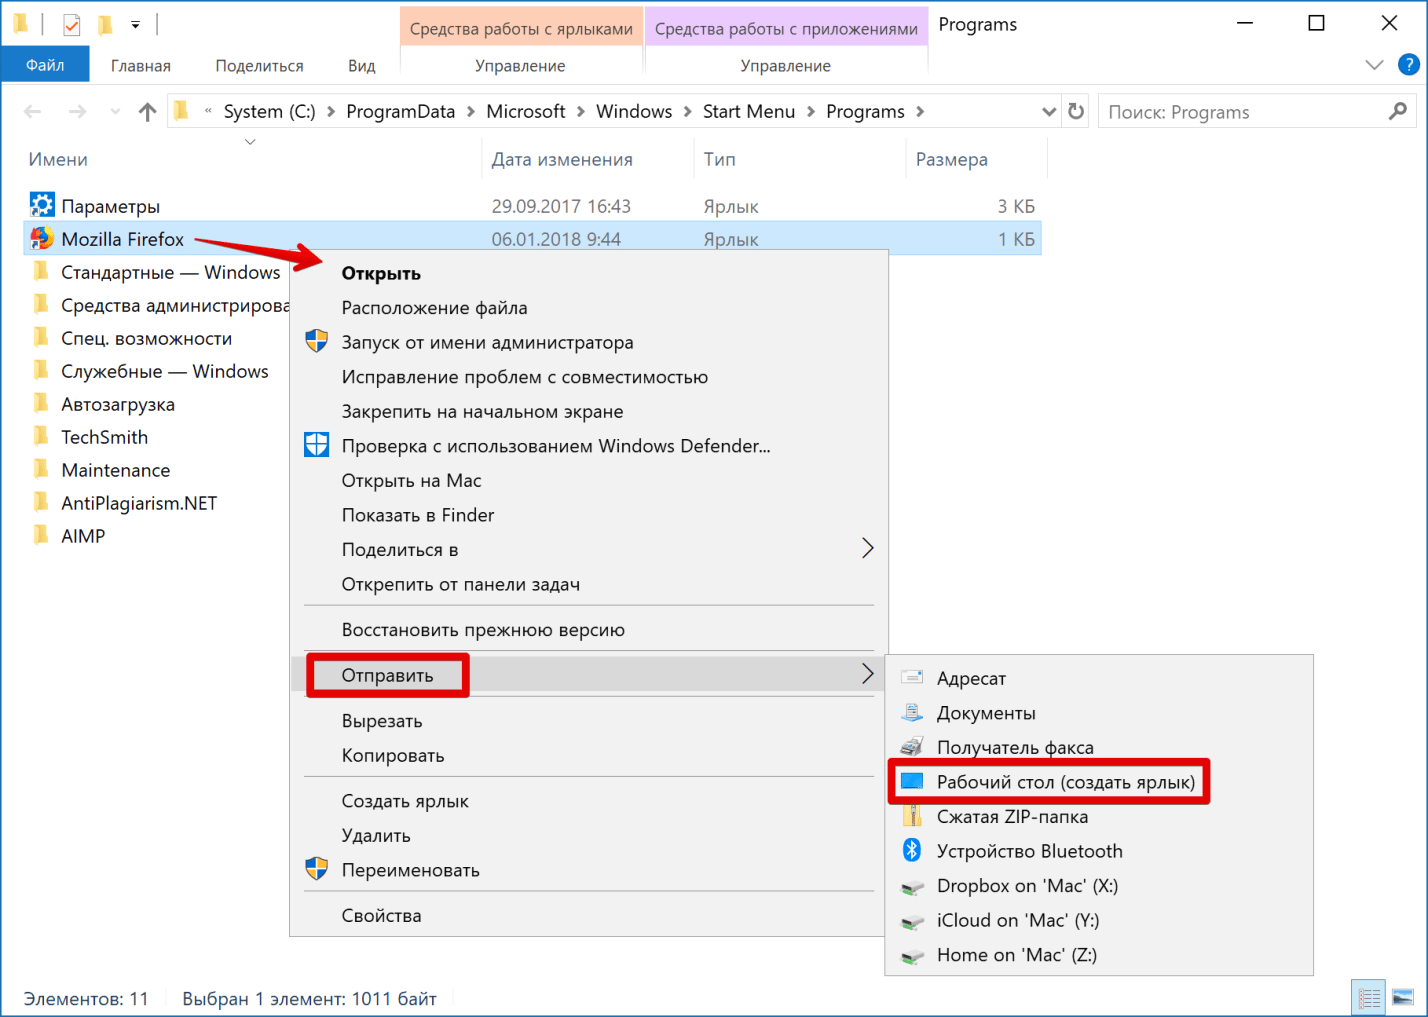Screen dimensions: 1428x1017
Task: Click the network drive icon for Home on 'Mac'
Action: [x=912, y=956]
